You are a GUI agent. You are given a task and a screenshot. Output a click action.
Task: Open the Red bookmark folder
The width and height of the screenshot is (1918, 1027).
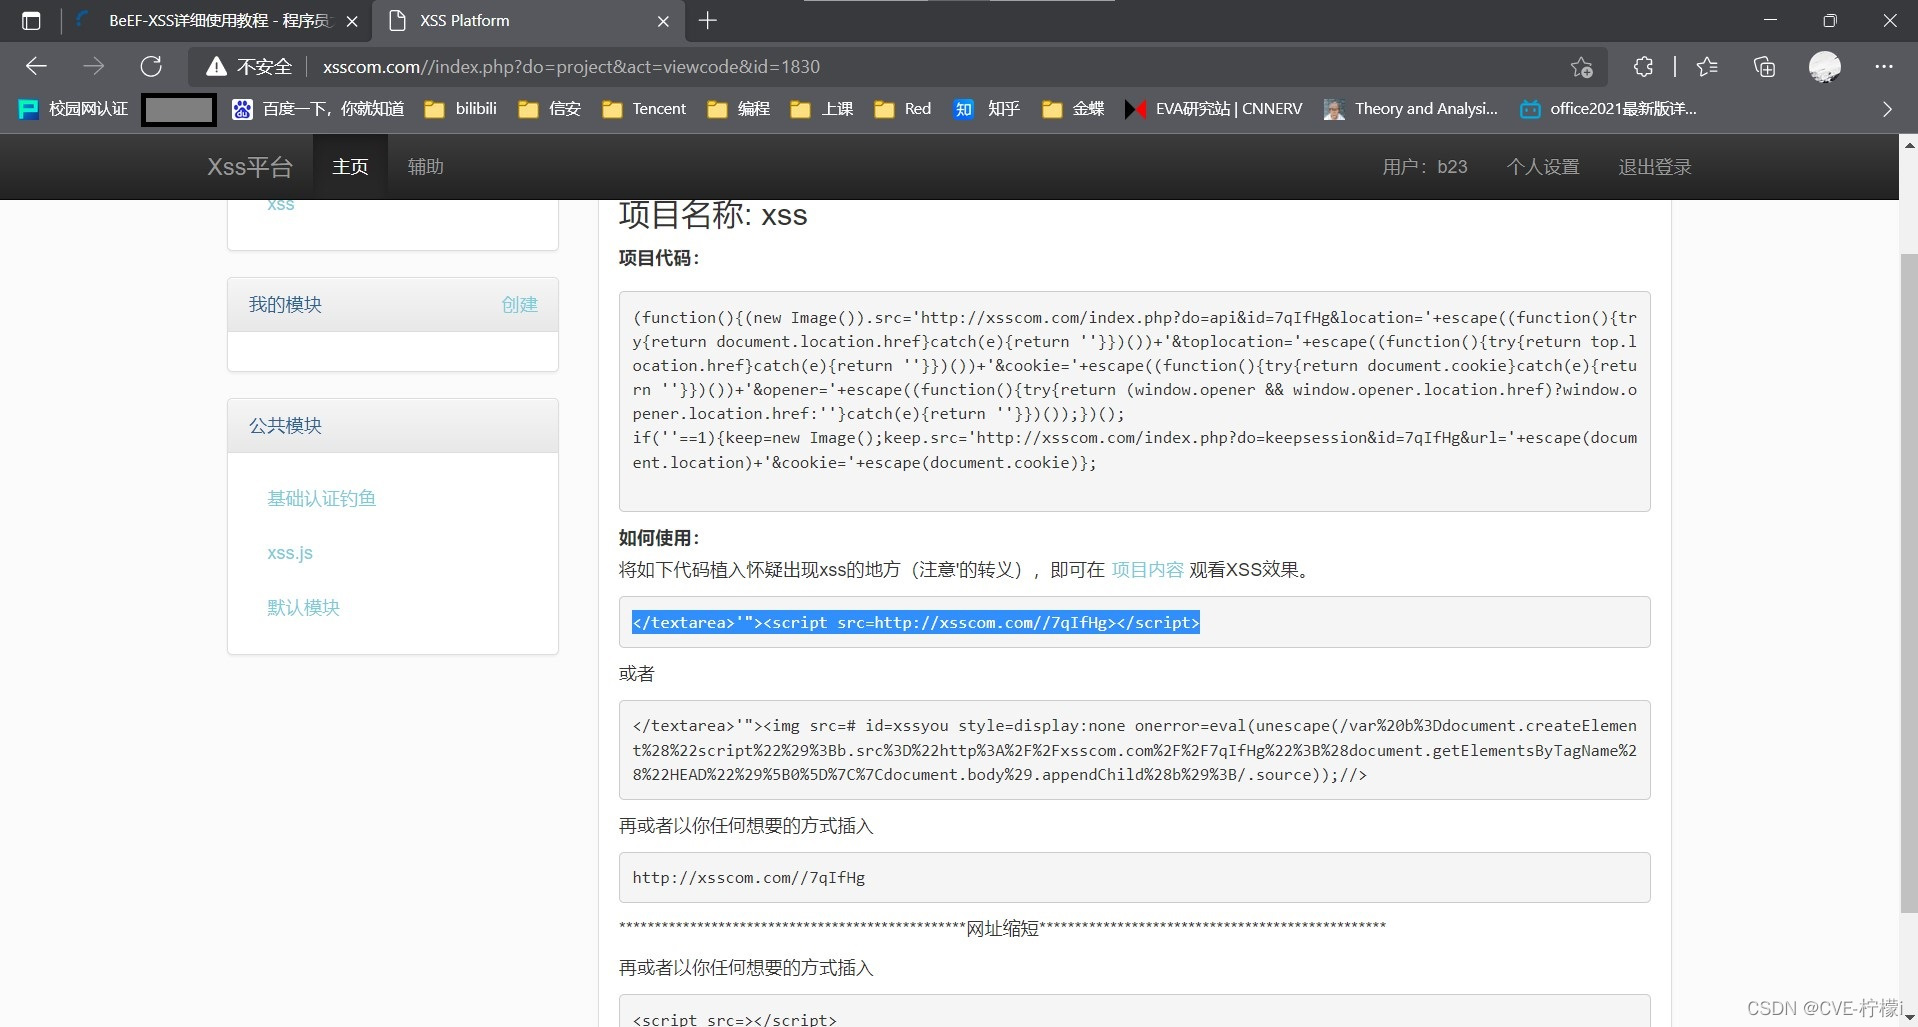tap(902, 109)
